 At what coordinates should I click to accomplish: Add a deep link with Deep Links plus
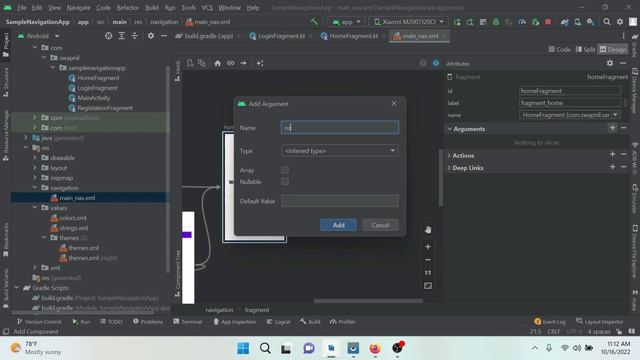point(612,167)
